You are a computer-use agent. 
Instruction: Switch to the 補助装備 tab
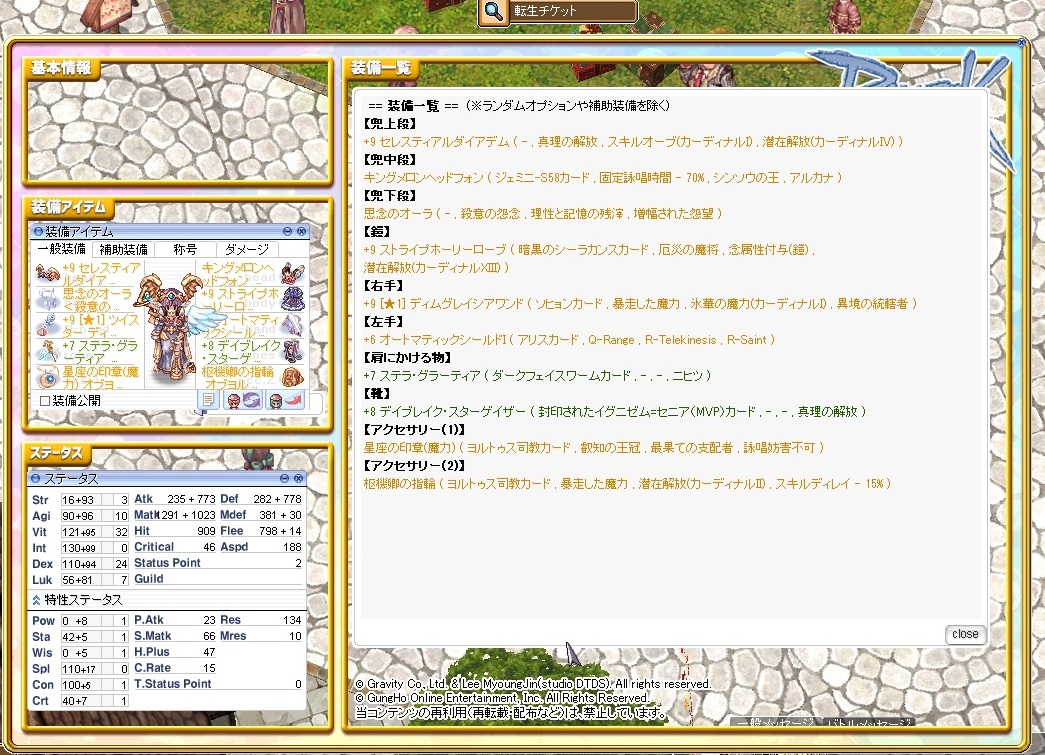tap(124, 249)
